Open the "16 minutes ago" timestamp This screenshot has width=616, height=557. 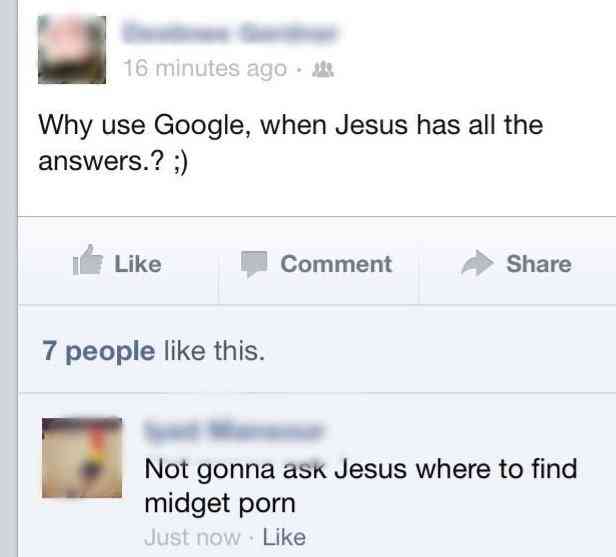point(205,69)
